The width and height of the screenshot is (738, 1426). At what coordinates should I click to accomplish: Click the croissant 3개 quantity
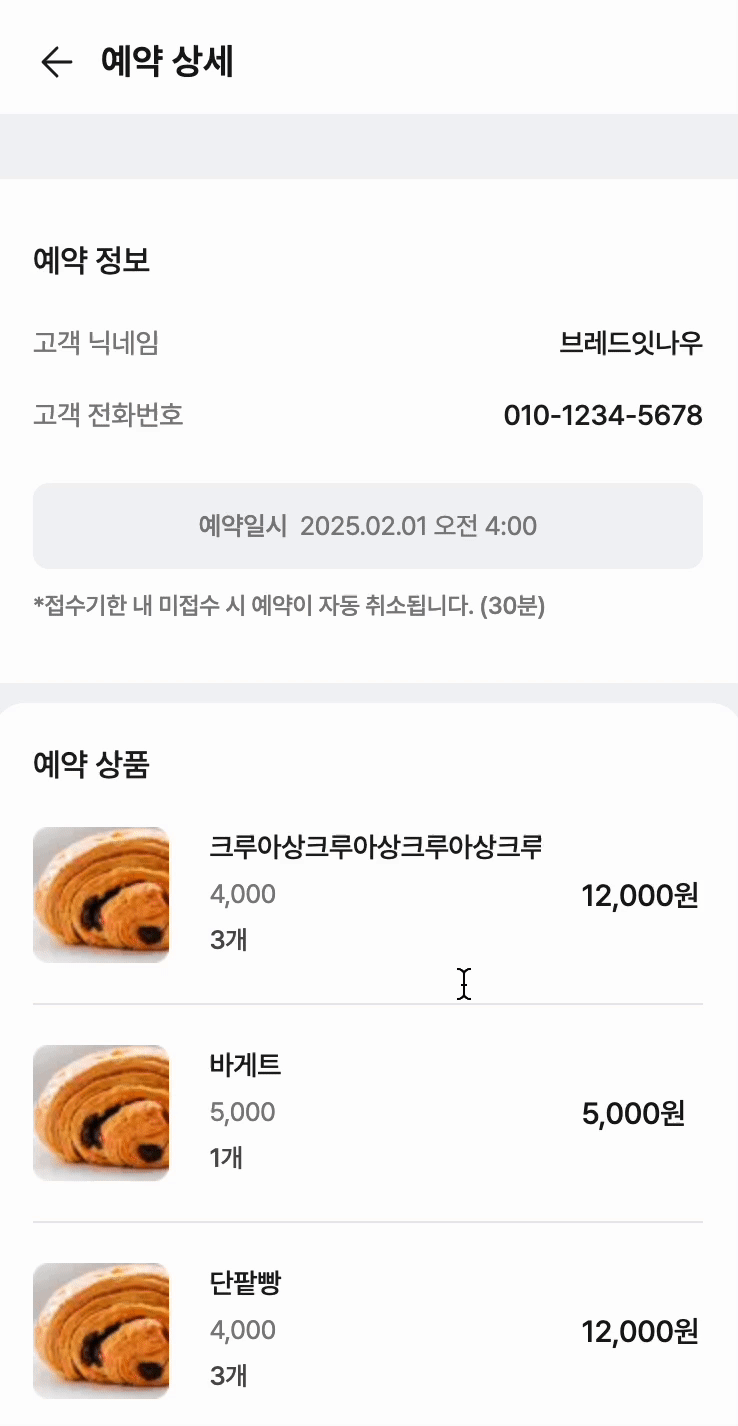click(229, 940)
